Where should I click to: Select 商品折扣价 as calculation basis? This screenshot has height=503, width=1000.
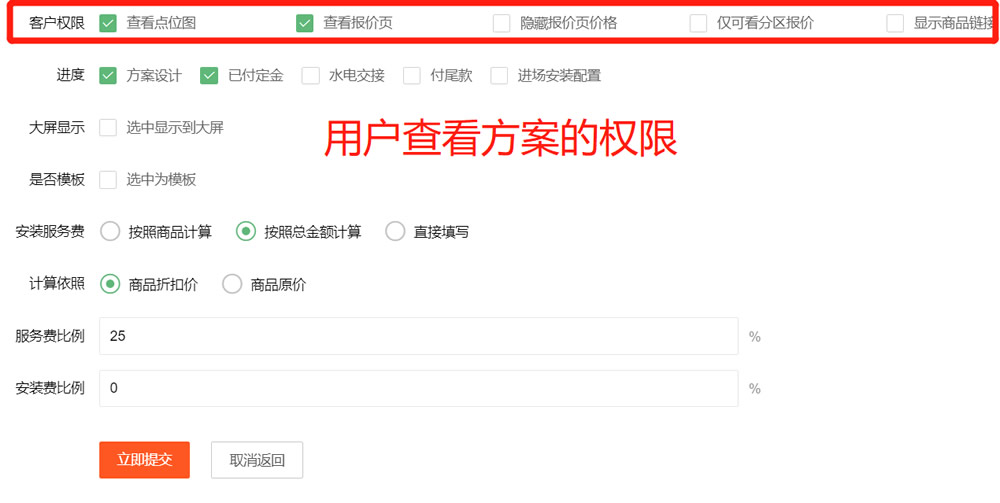pyautogui.click(x=110, y=284)
